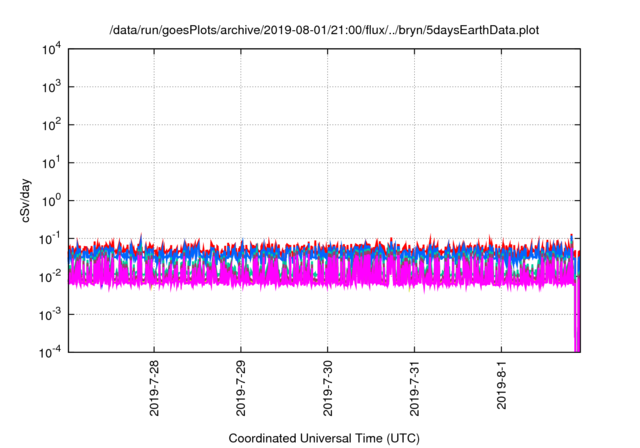
Task: Click the 10^3 y-axis tick label
Action: (x=52, y=87)
